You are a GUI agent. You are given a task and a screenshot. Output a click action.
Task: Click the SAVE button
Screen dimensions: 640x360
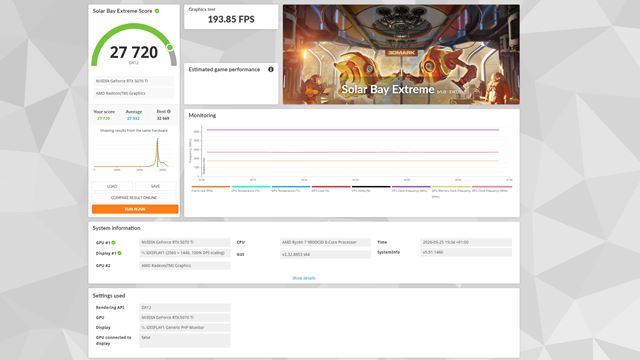(x=156, y=186)
